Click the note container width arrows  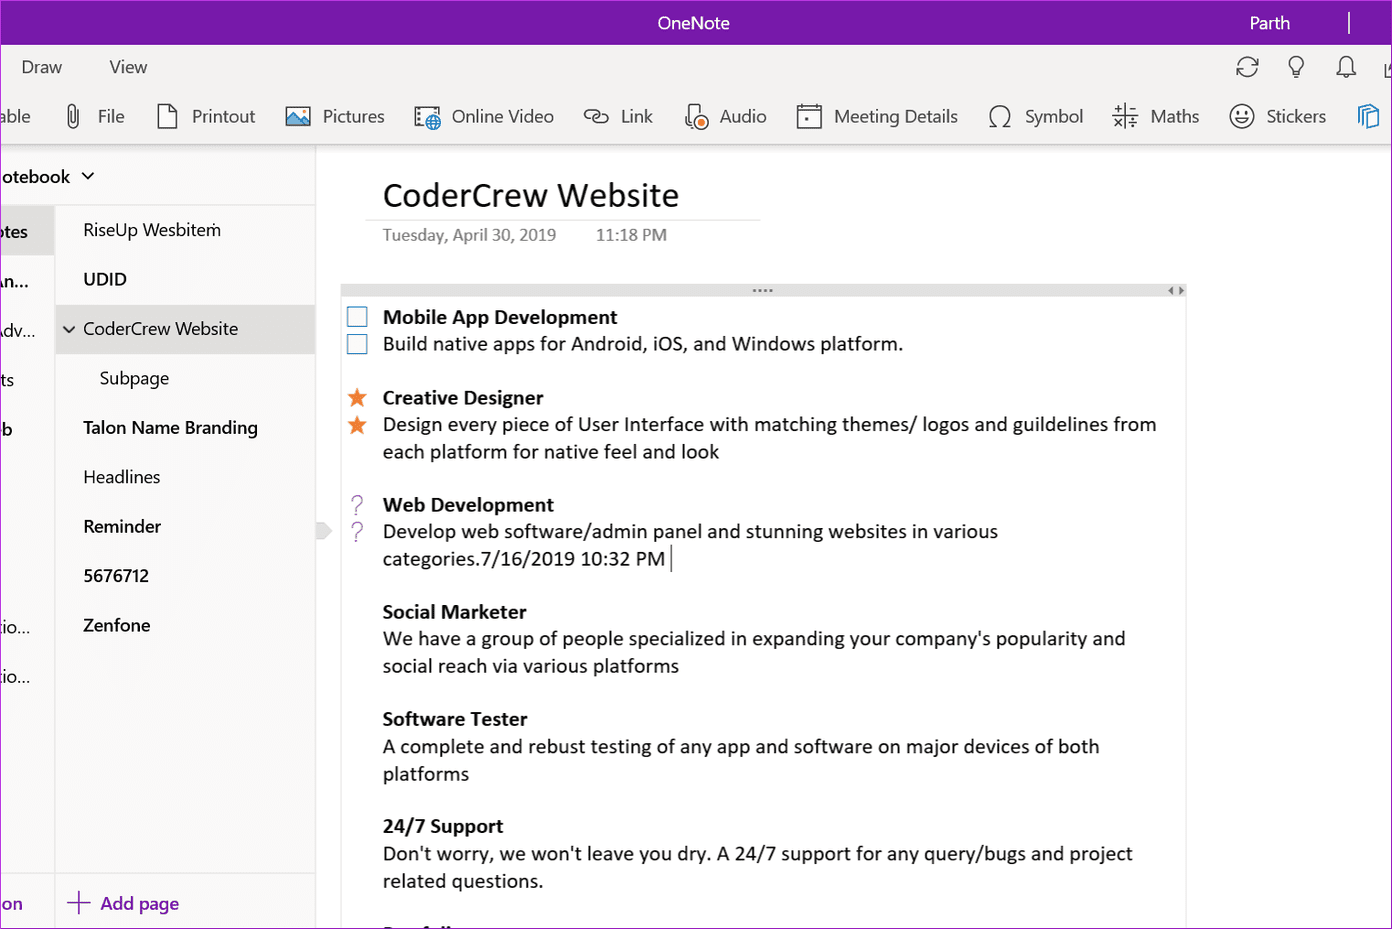[x=1176, y=291]
